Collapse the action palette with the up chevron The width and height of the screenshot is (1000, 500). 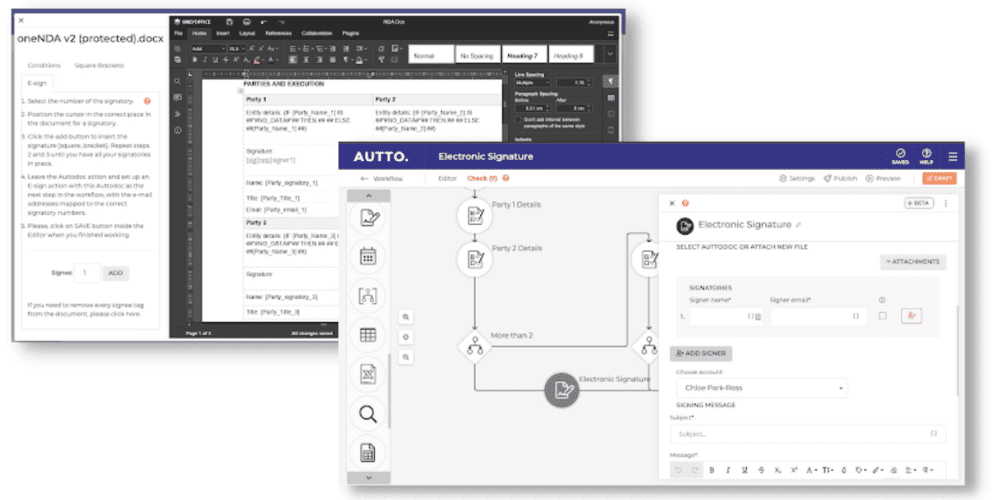point(368,196)
